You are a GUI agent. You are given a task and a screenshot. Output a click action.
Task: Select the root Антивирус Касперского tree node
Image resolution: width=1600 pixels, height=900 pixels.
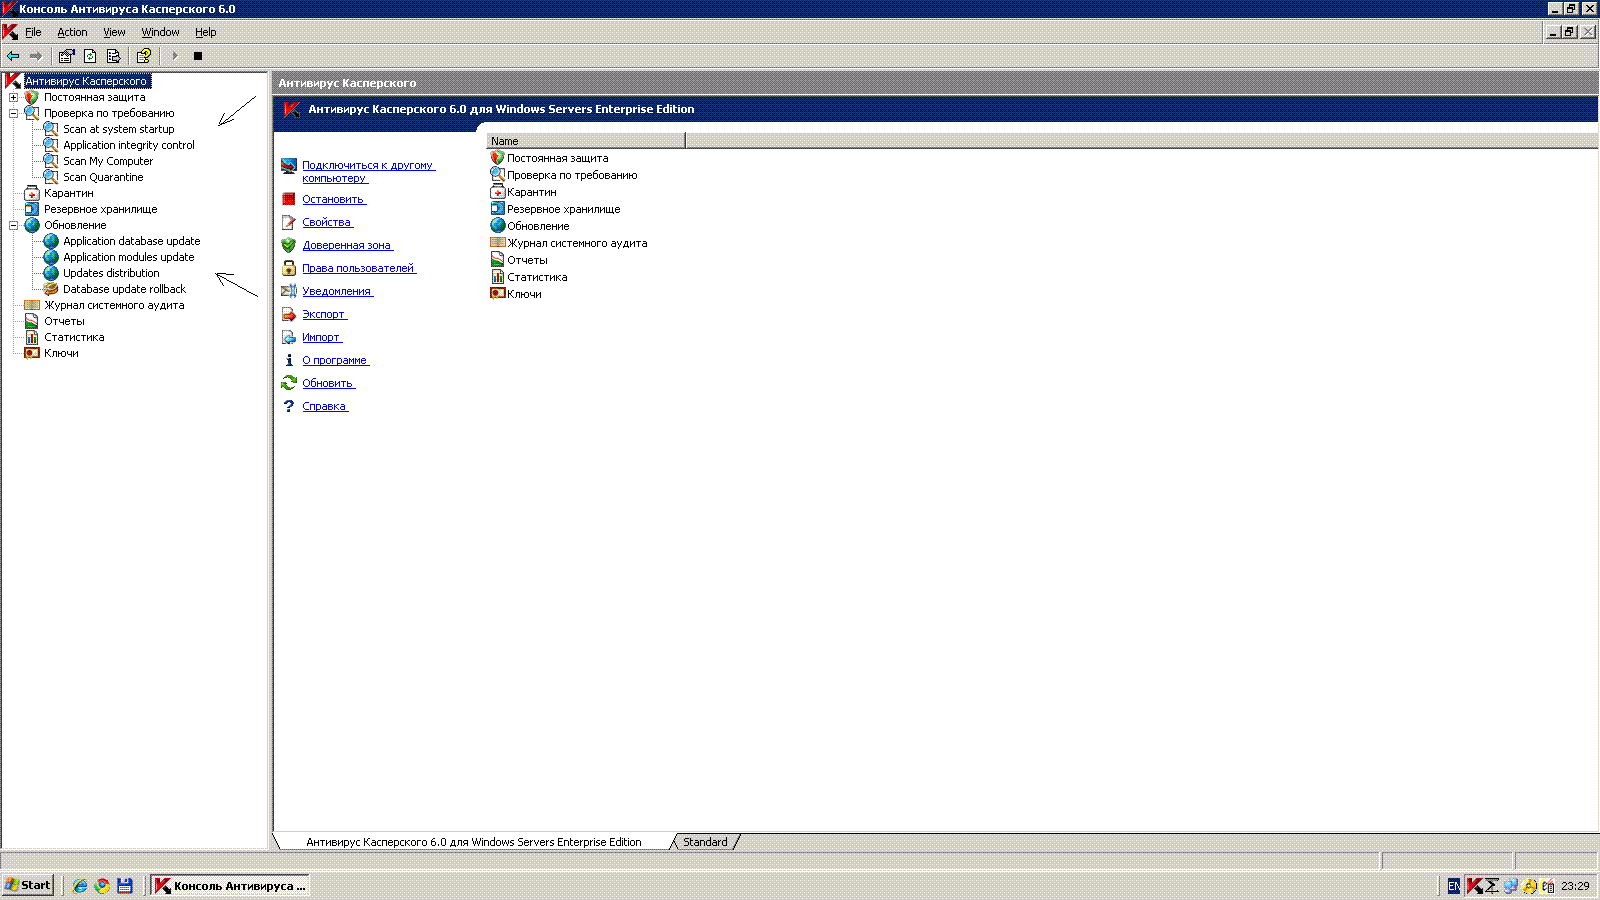click(x=86, y=81)
